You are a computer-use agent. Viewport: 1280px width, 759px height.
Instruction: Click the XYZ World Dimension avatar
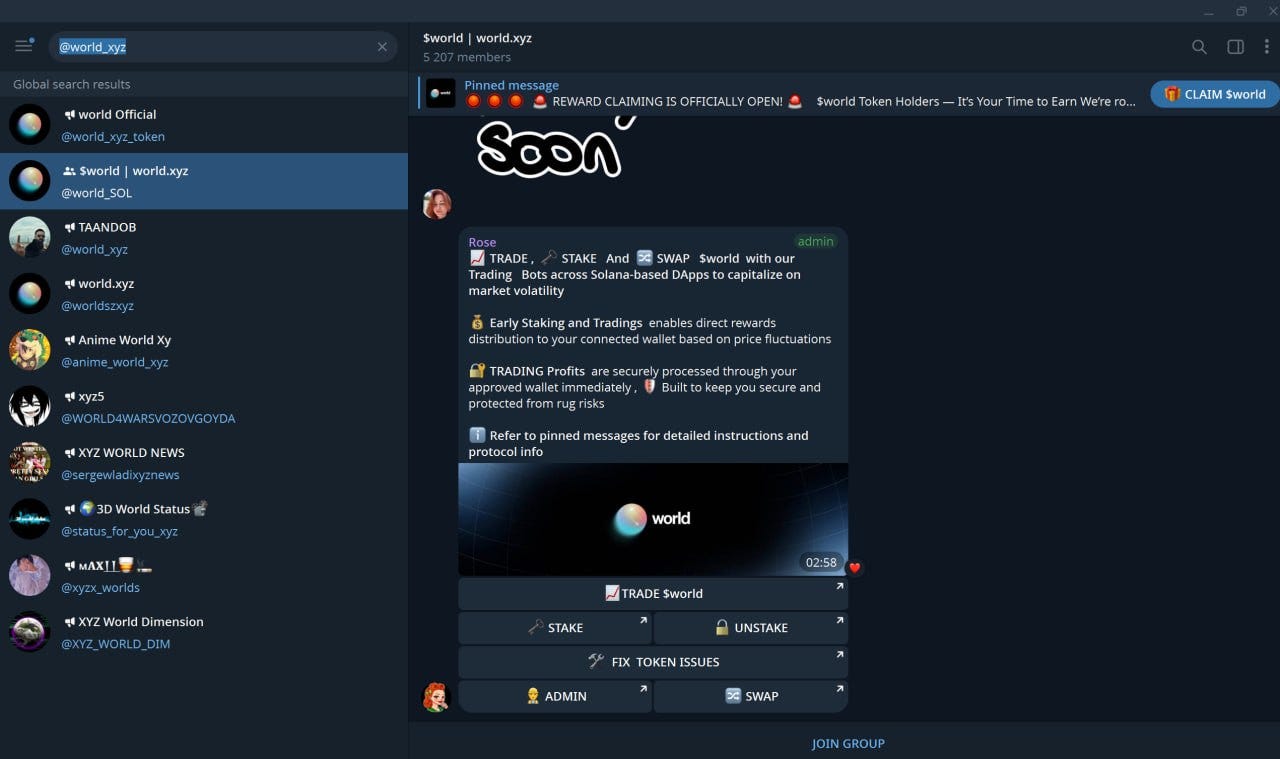[30, 632]
